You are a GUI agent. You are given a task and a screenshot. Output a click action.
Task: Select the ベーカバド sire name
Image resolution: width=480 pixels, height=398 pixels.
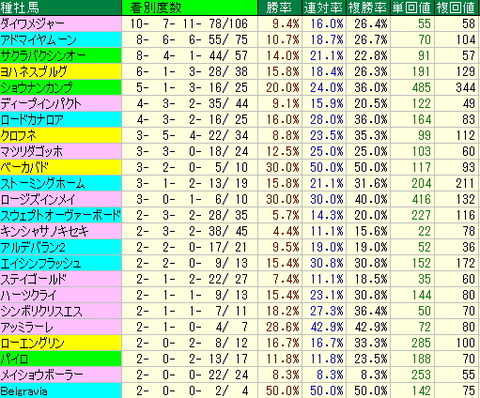click(25, 168)
